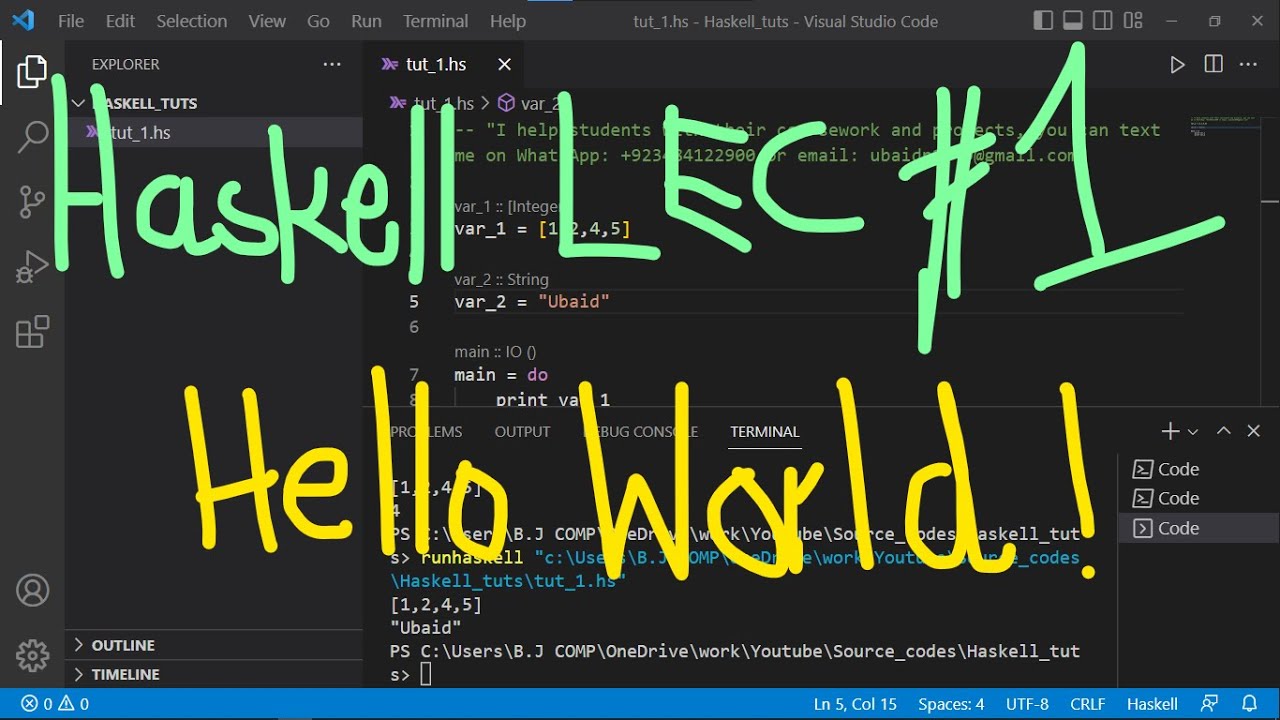
Task: Open the editor More Actions menu
Action: [1248, 64]
